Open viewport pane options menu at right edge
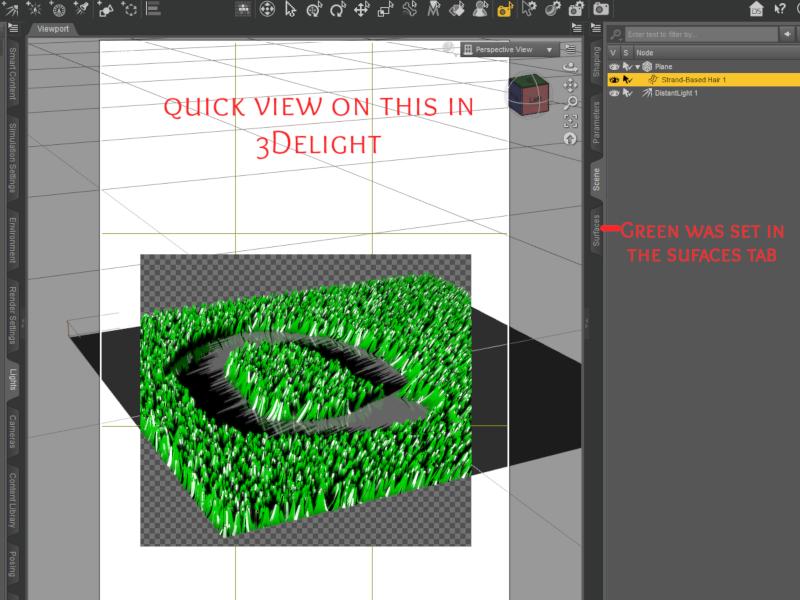 tap(577, 28)
